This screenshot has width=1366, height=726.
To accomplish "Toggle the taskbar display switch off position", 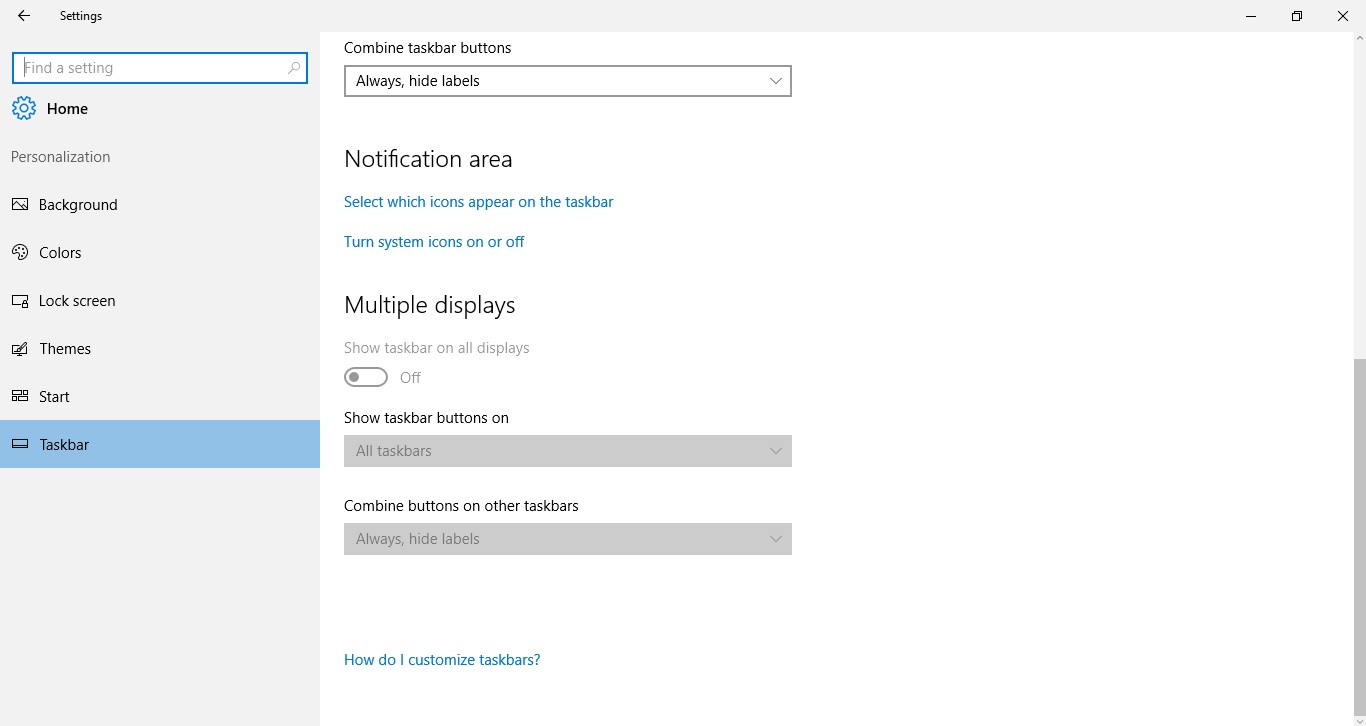I will pos(365,377).
